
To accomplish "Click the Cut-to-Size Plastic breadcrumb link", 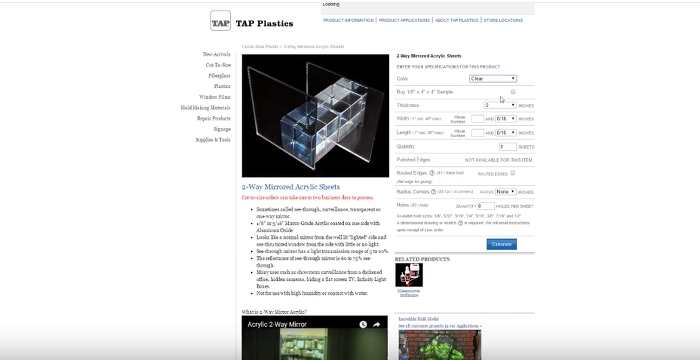I will click(260, 46).
